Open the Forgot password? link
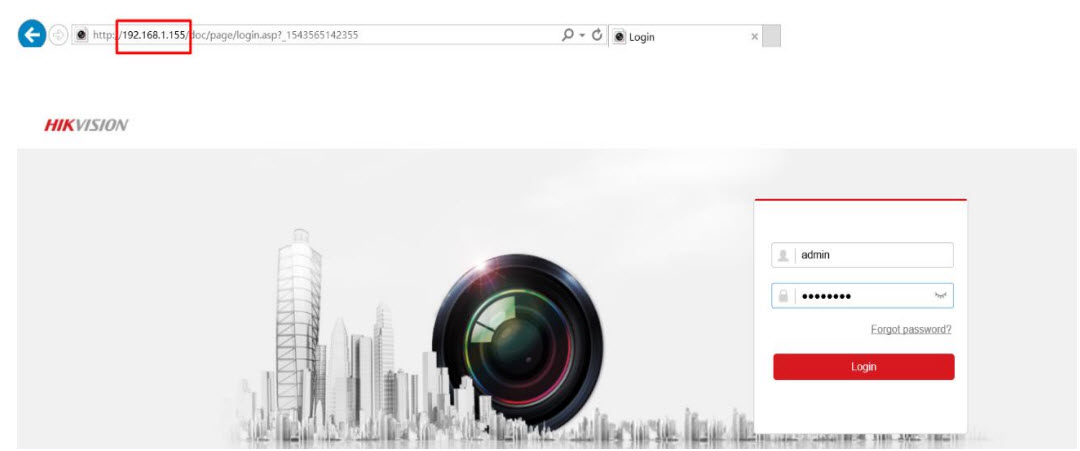The height and width of the screenshot is (451, 1080). (910, 329)
